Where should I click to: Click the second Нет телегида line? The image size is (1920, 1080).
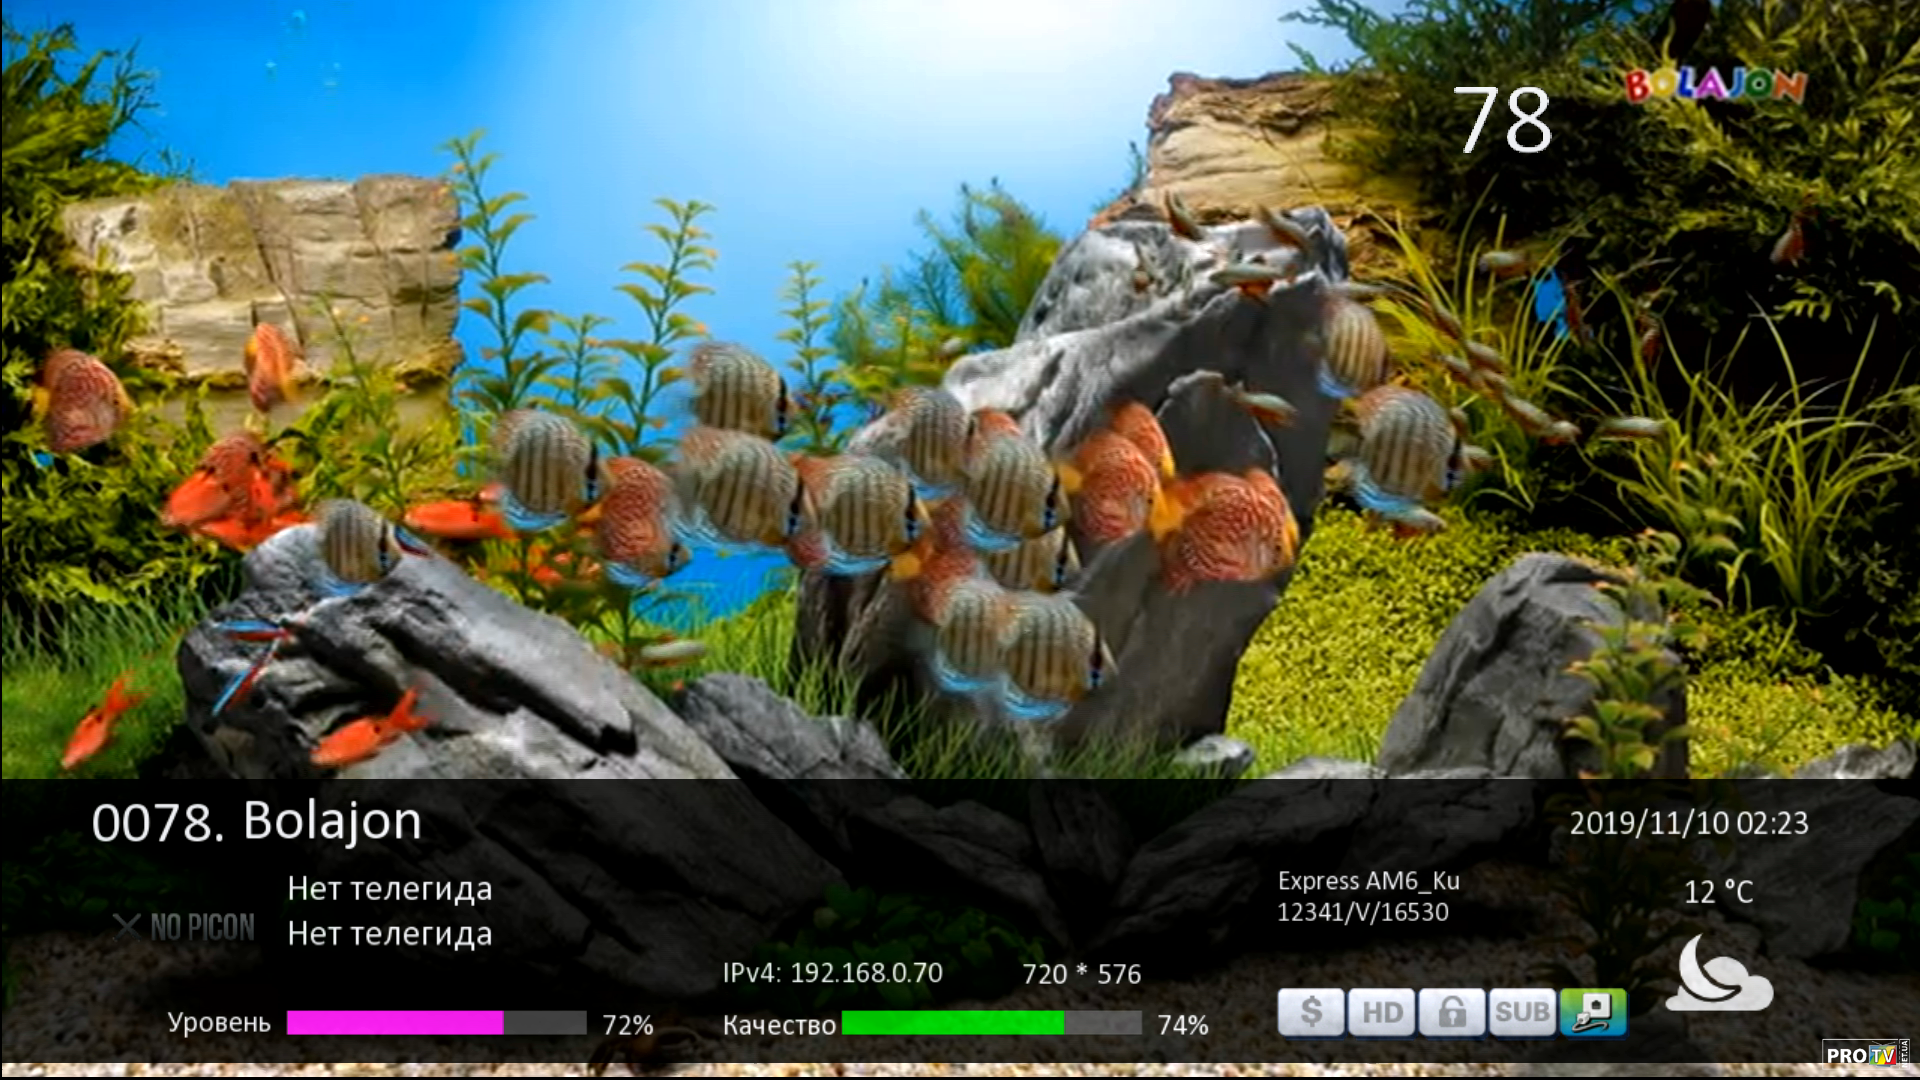coord(389,934)
